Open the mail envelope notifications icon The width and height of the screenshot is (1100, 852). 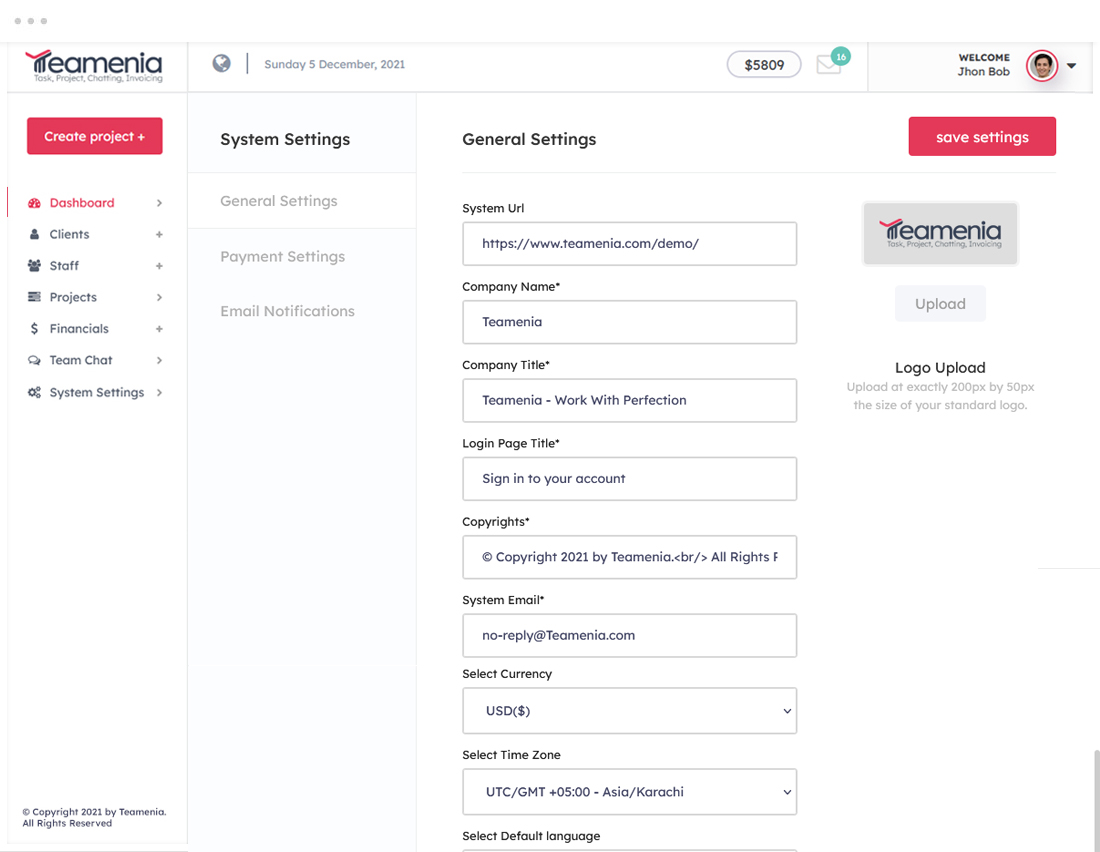[x=829, y=65]
